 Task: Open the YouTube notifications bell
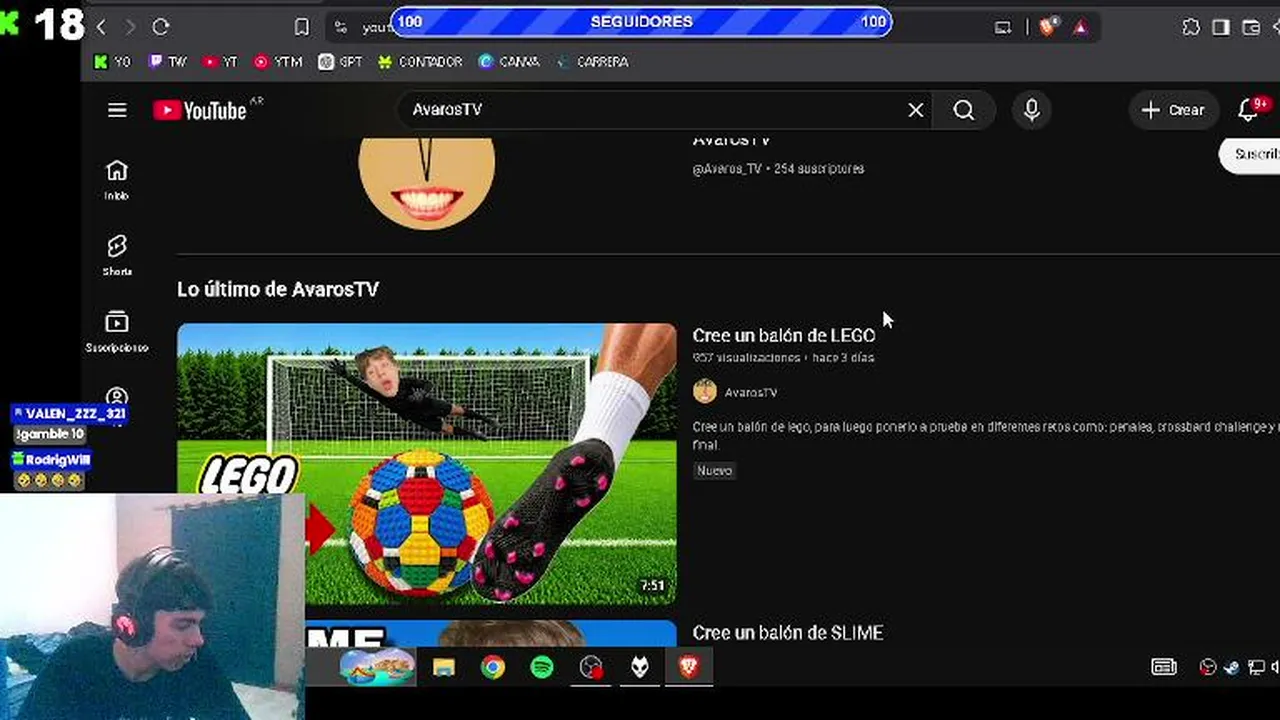1248,110
